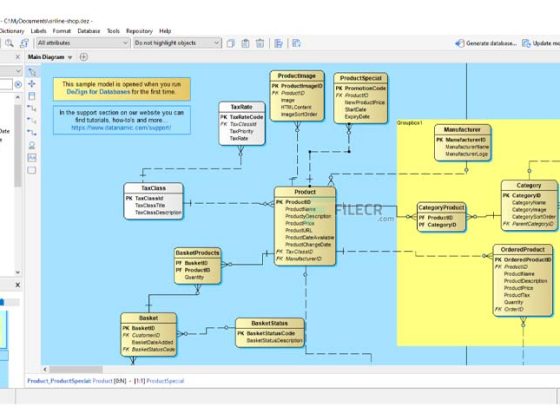Open the Help menu
560x420 pixels.
click(x=165, y=31)
